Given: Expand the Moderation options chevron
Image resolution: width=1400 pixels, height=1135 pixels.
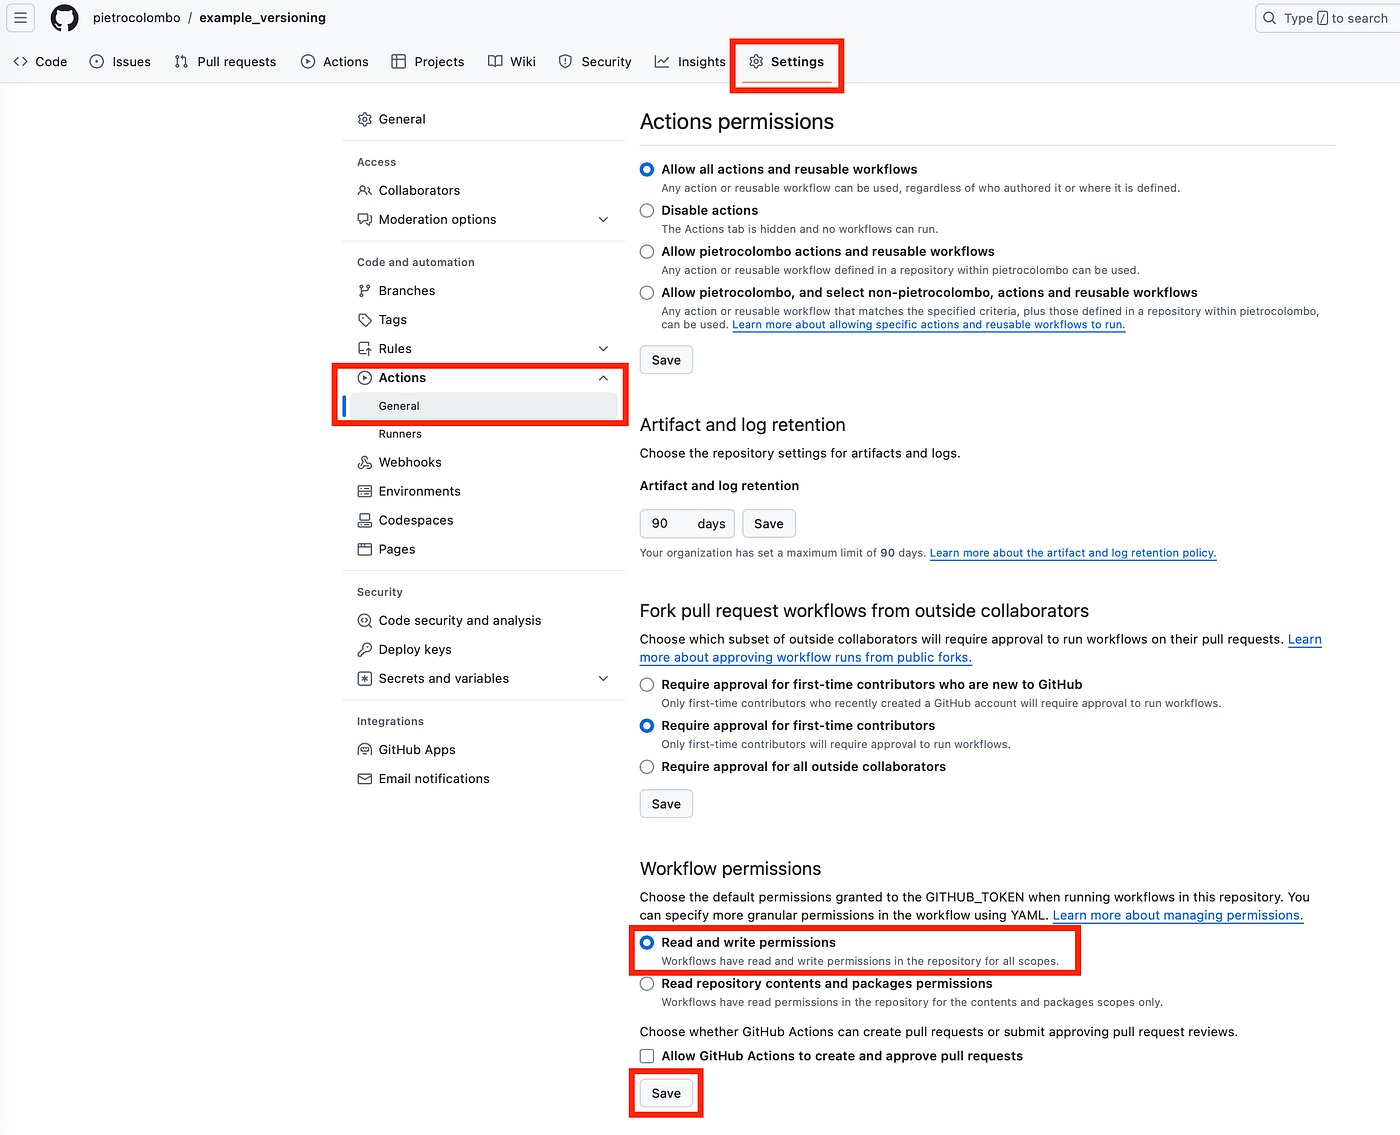Looking at the screenshot, I should click(603, 219).
